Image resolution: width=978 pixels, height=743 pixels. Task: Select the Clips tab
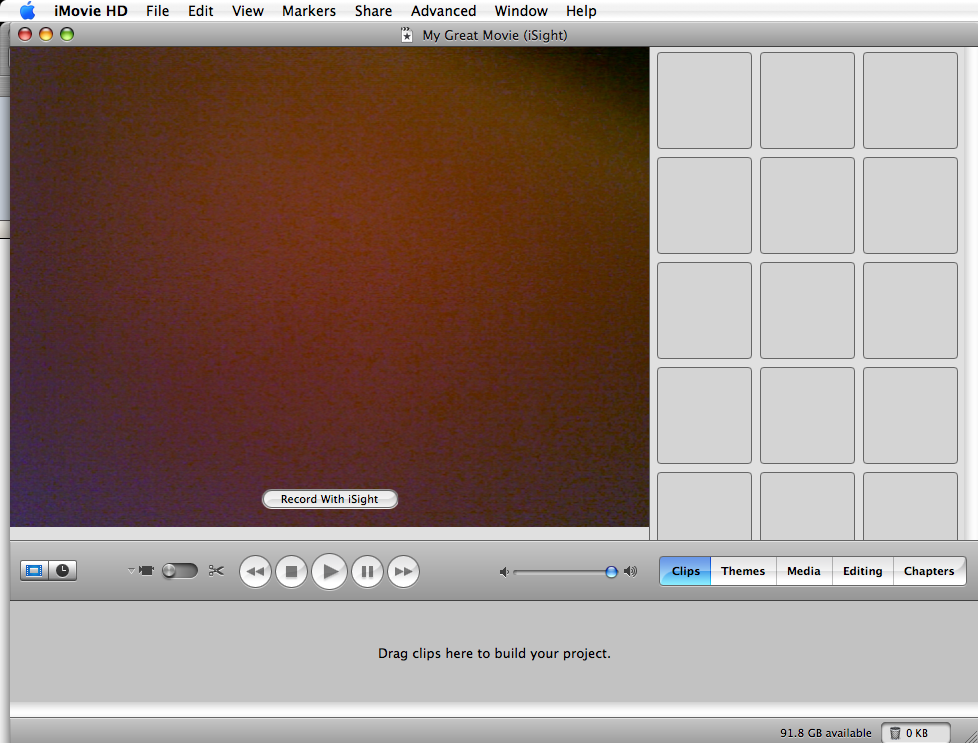[685, 571]
